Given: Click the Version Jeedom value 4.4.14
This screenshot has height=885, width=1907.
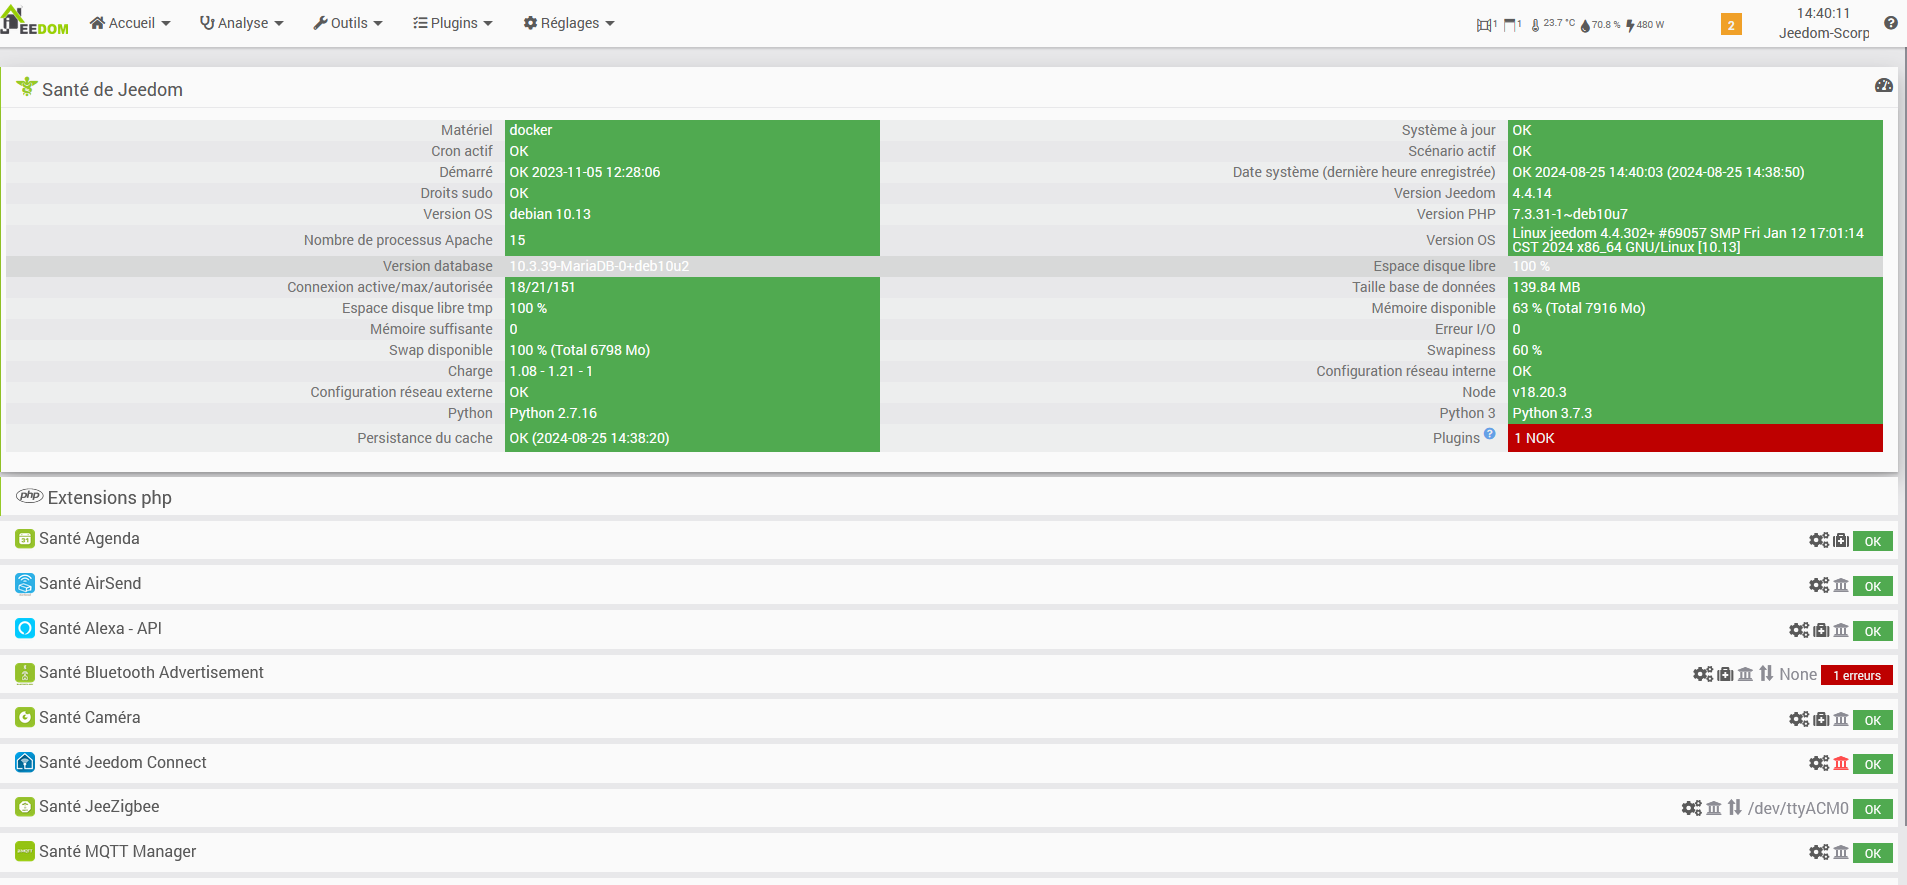Looking at the screenshot, I should [x=1695, y=193].
